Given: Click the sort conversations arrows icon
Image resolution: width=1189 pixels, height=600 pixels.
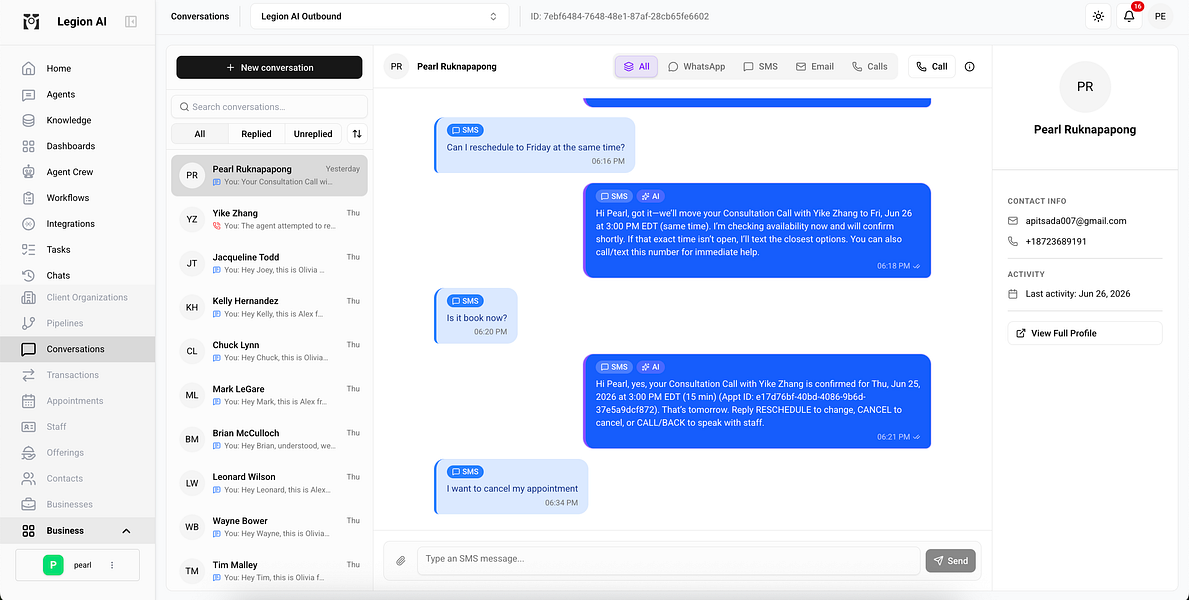Looking at the screenshot, I should (357, 134).
